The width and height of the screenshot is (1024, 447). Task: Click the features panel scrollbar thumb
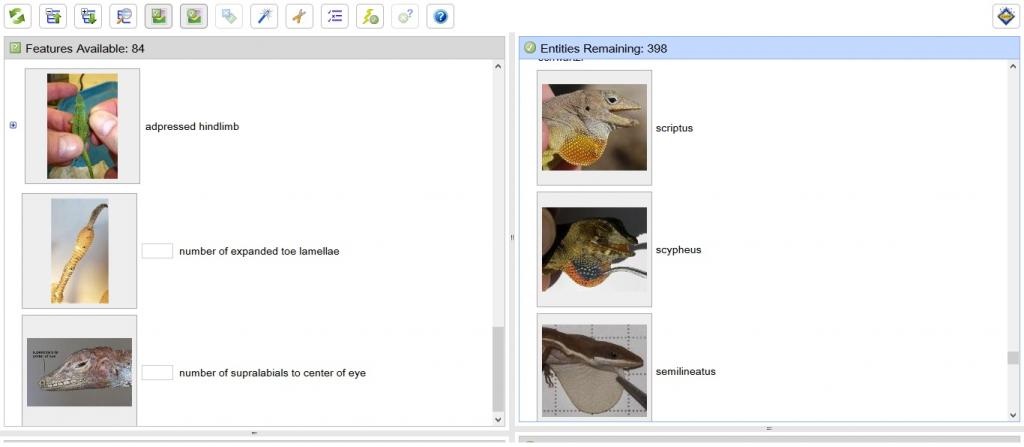pyautogui.click(x=497, y=368)
